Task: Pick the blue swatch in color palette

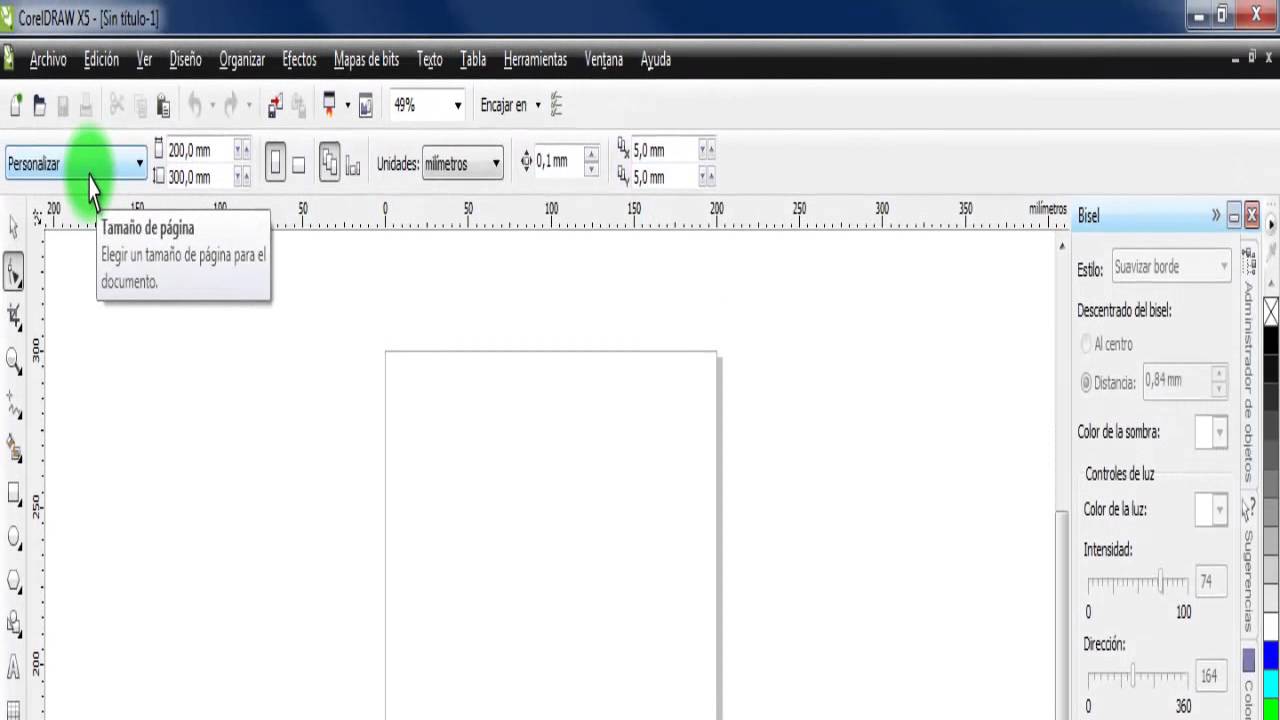Action: pos(1271,655)
